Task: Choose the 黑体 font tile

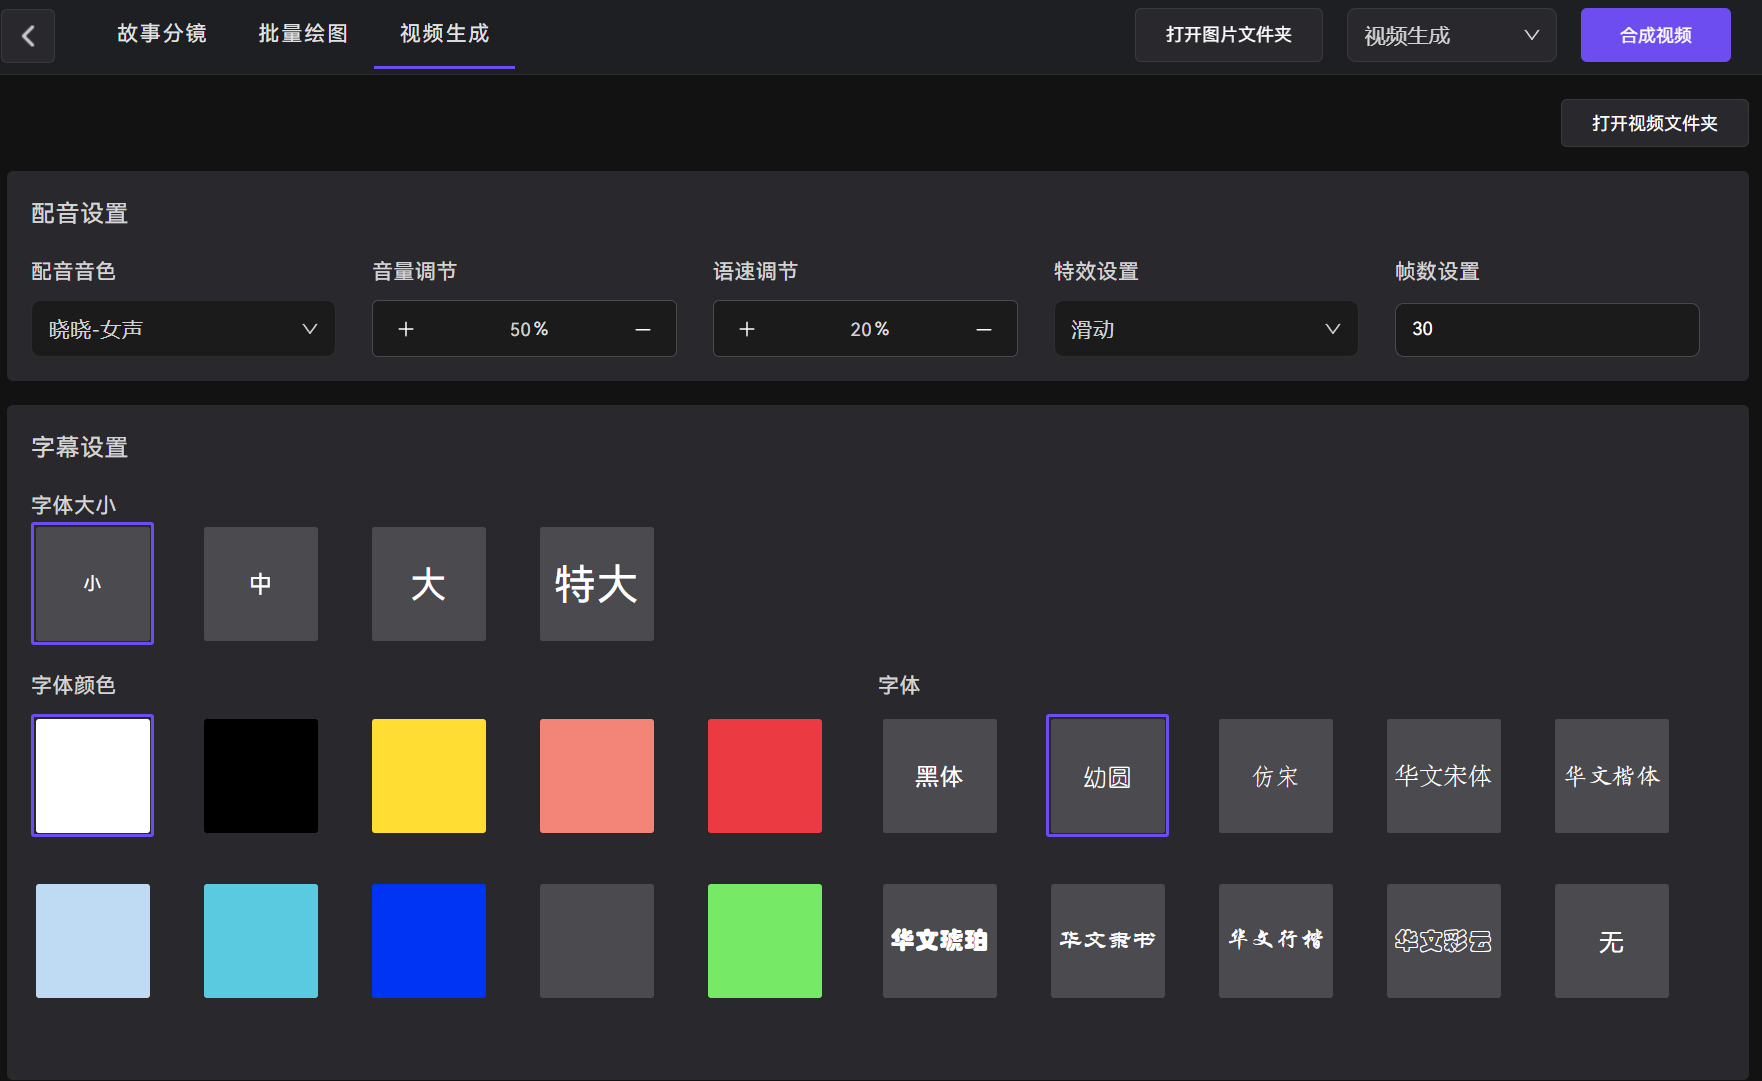Action: tap(940, 776)
